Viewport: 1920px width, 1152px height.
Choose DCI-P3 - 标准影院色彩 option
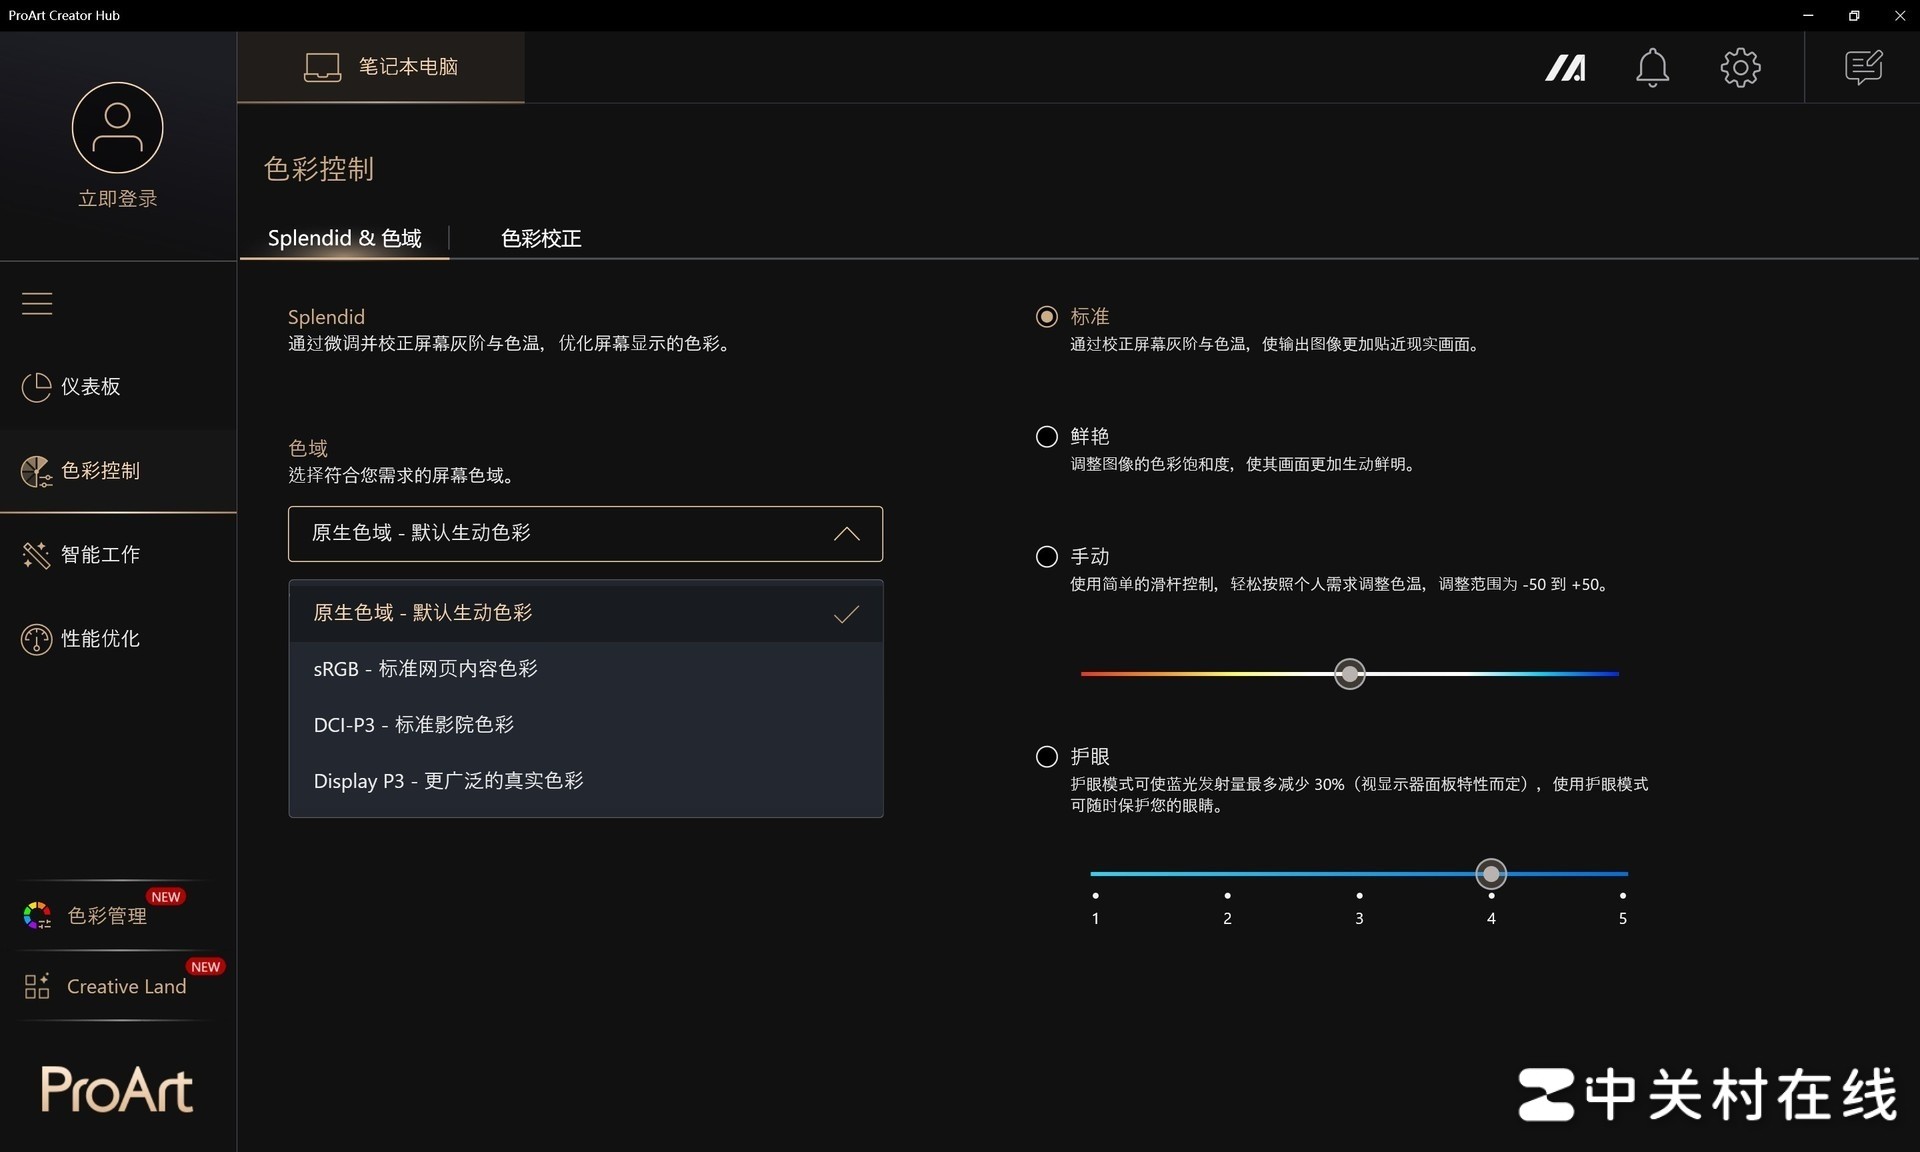point(585,725)
